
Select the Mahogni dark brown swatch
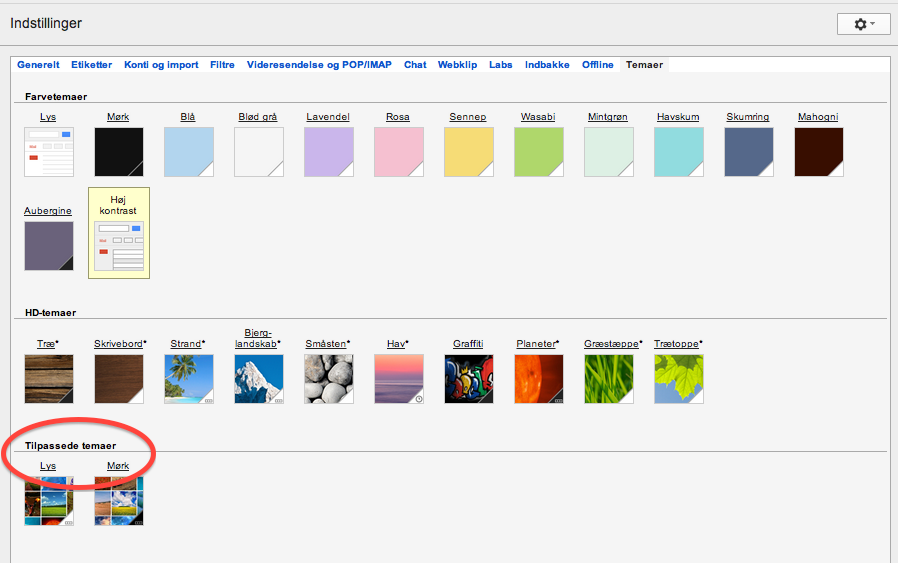[818, 152]
